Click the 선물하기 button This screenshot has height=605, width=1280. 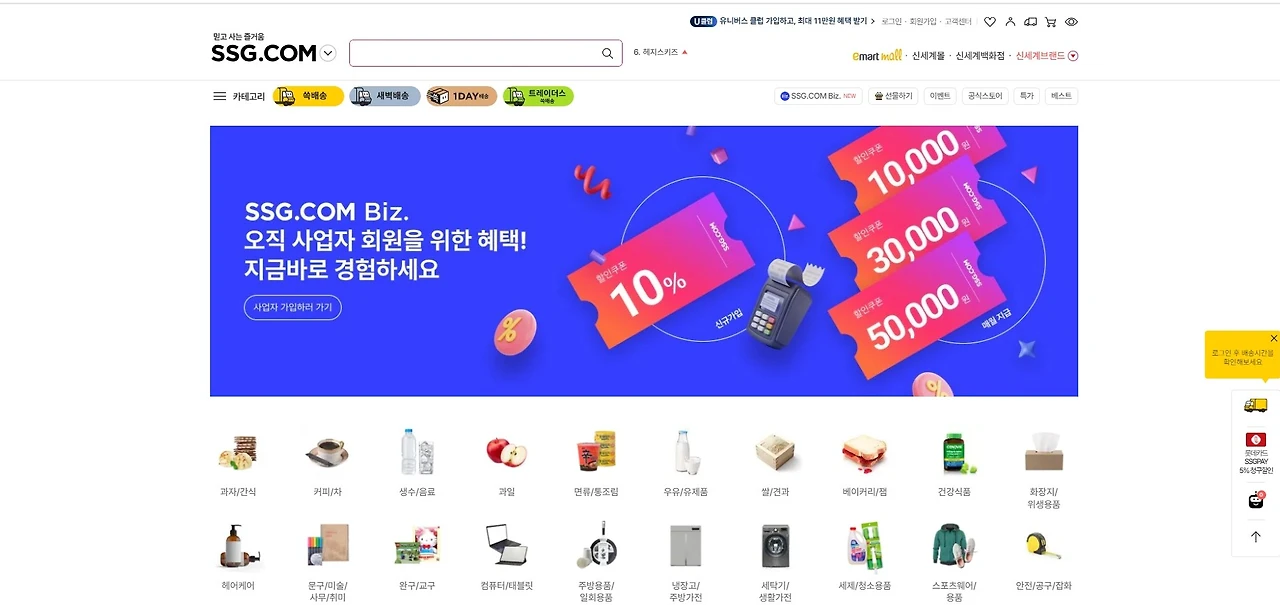893,96
